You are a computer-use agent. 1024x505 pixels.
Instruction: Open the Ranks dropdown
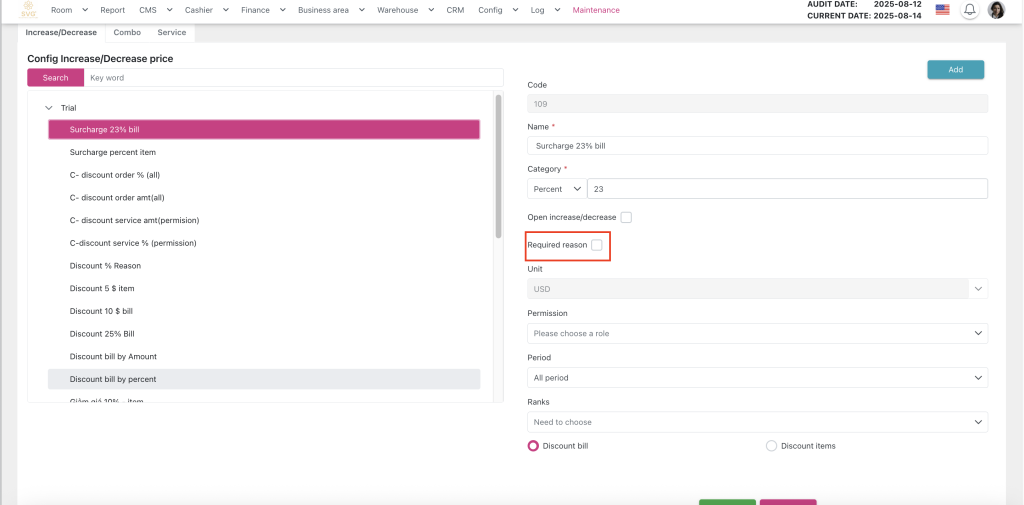[757, 422]
